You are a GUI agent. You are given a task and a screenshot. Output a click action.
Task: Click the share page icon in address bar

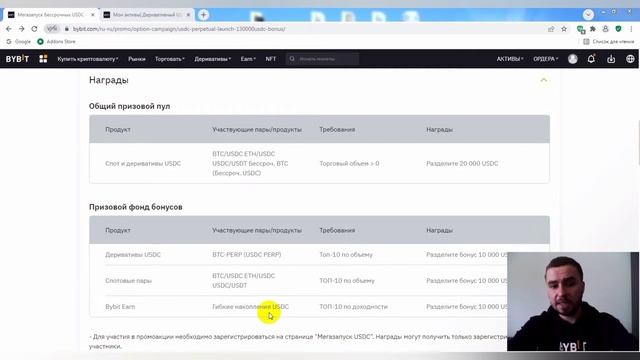click(551, 29)
